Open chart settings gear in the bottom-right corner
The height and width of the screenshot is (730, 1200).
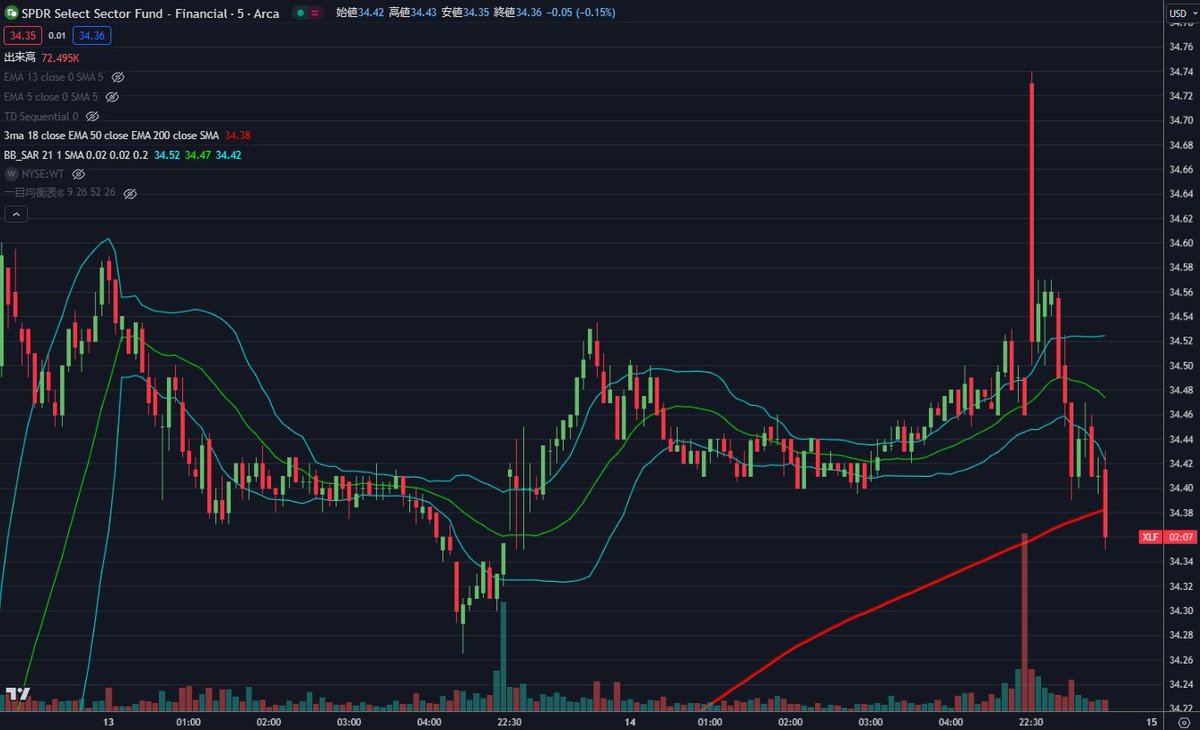tap(1183, 721)
